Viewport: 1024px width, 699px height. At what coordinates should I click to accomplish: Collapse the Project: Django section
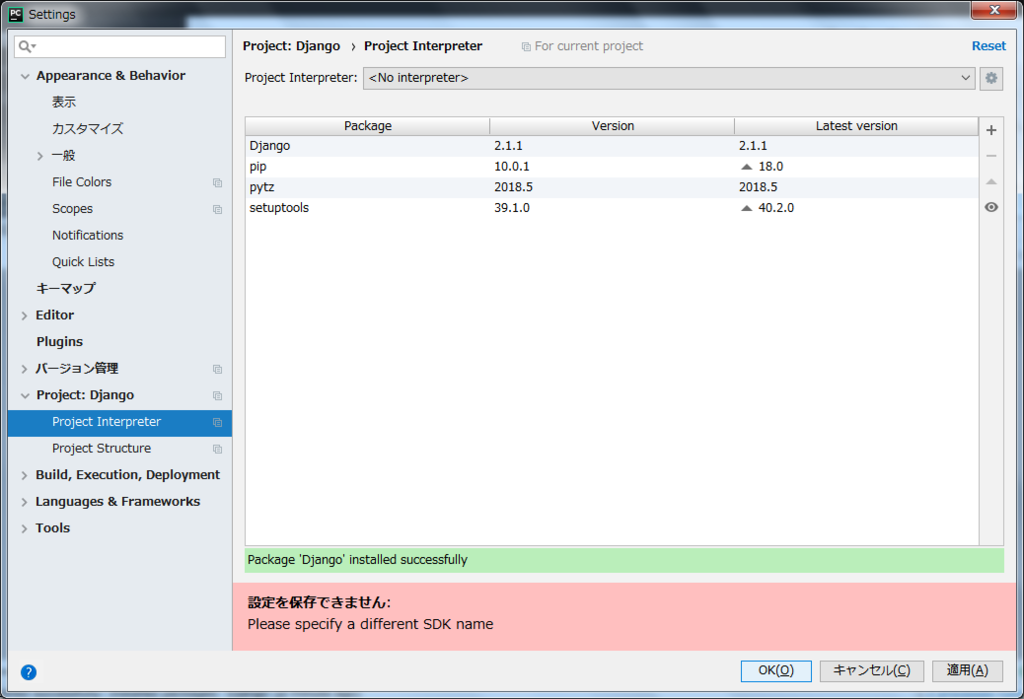coord(25,396)
